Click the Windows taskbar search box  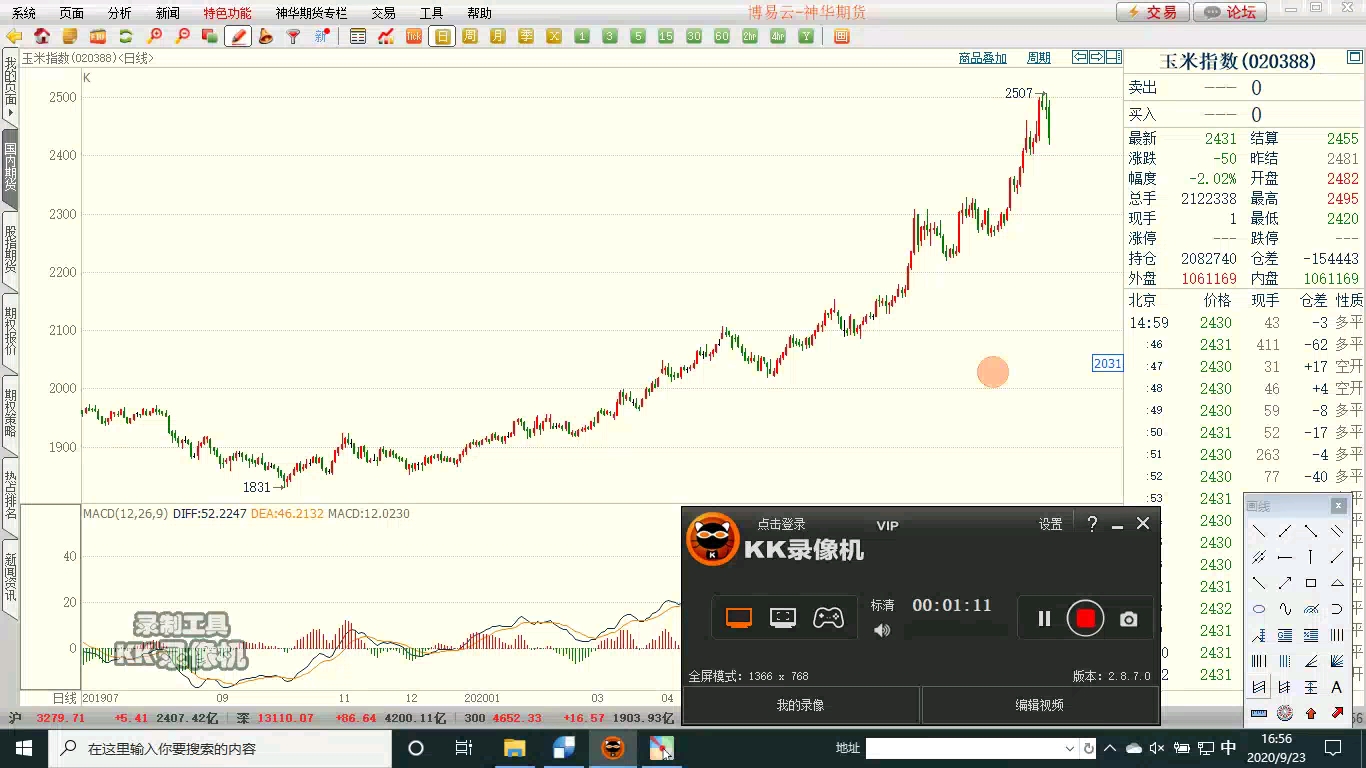pos(220,748)
